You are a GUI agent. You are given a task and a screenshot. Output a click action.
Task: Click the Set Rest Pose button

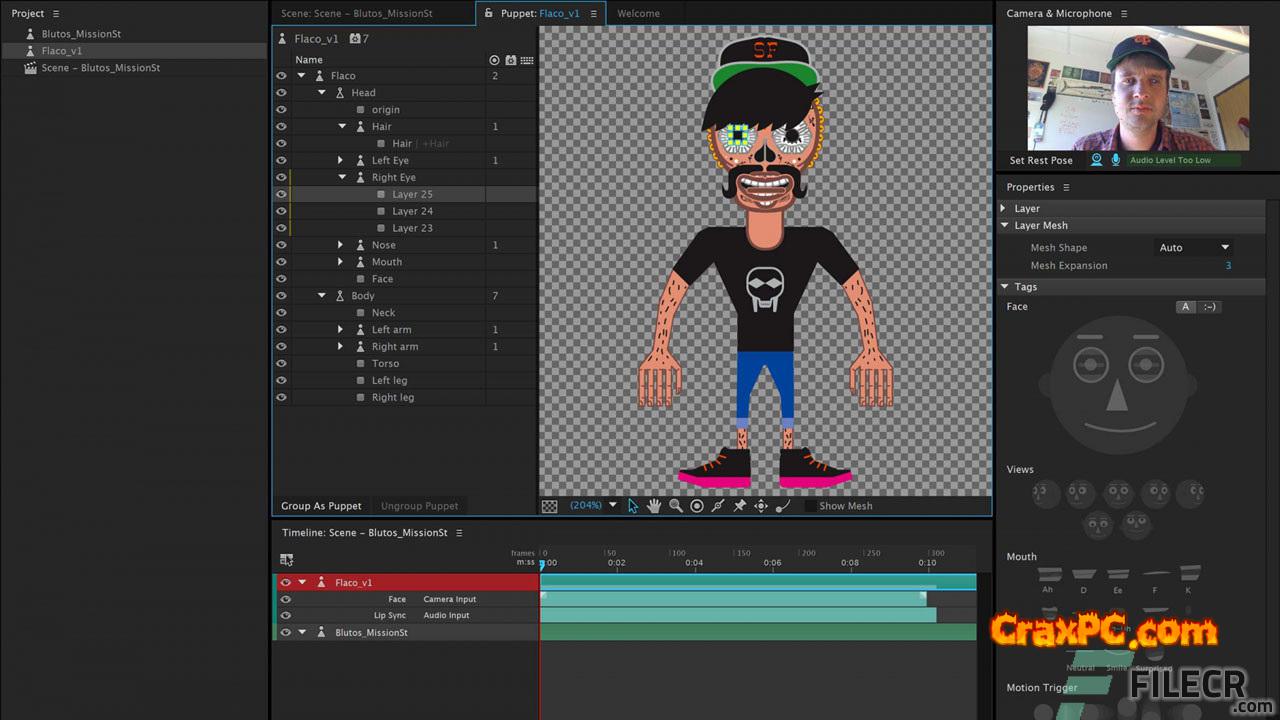(1040, 160)
